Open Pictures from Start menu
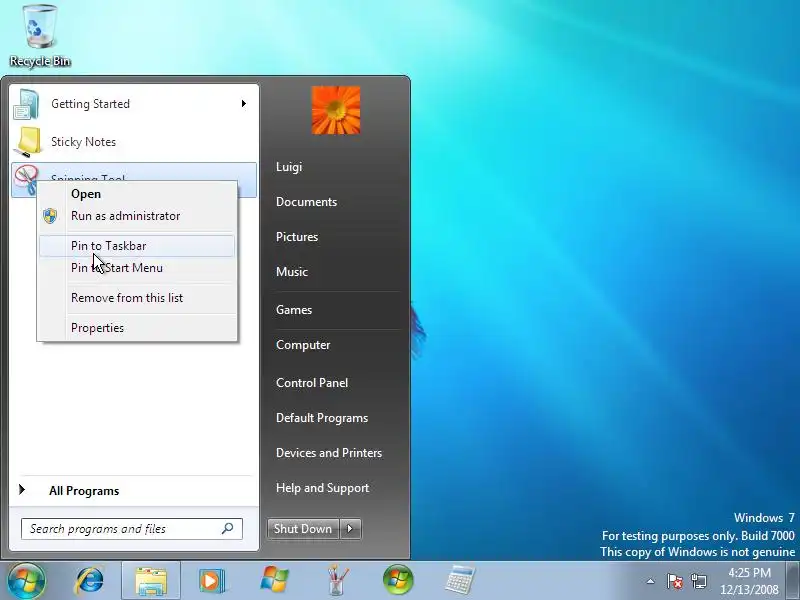The height and width of the screenshot is (600, 800). pos(297,237)
